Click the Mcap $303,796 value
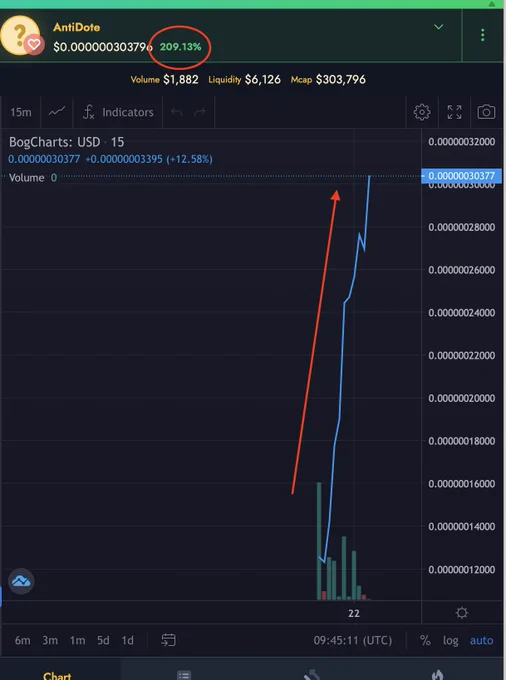 click(x=328, y=79)
